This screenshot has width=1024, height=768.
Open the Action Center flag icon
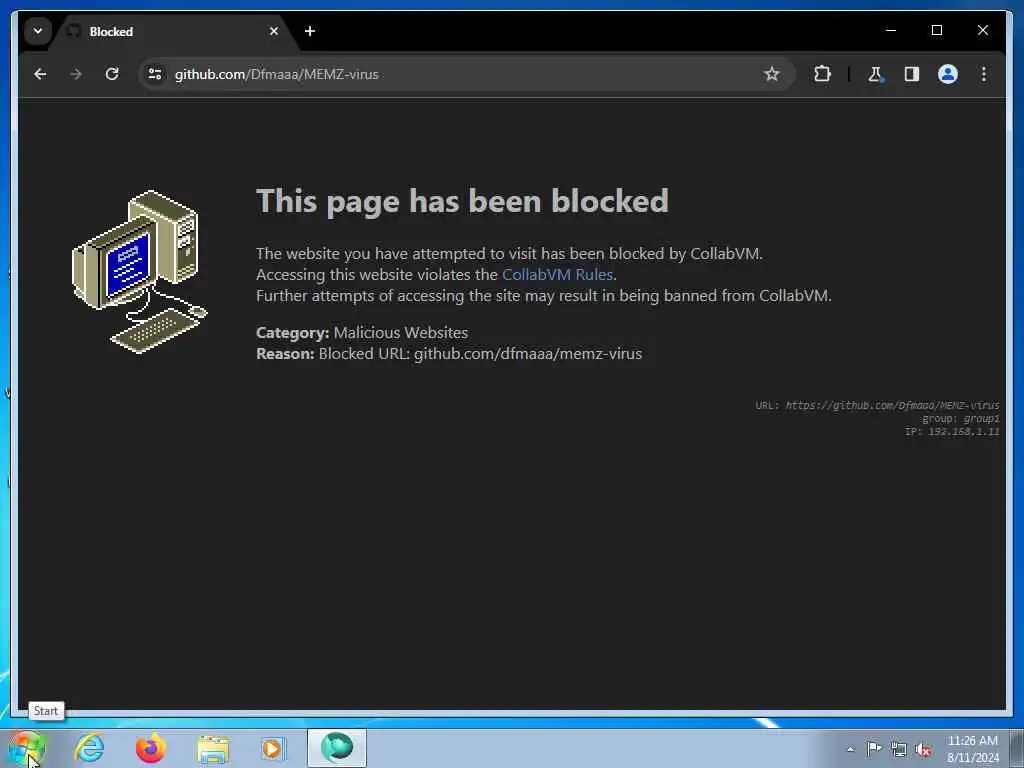click(874, 748)
